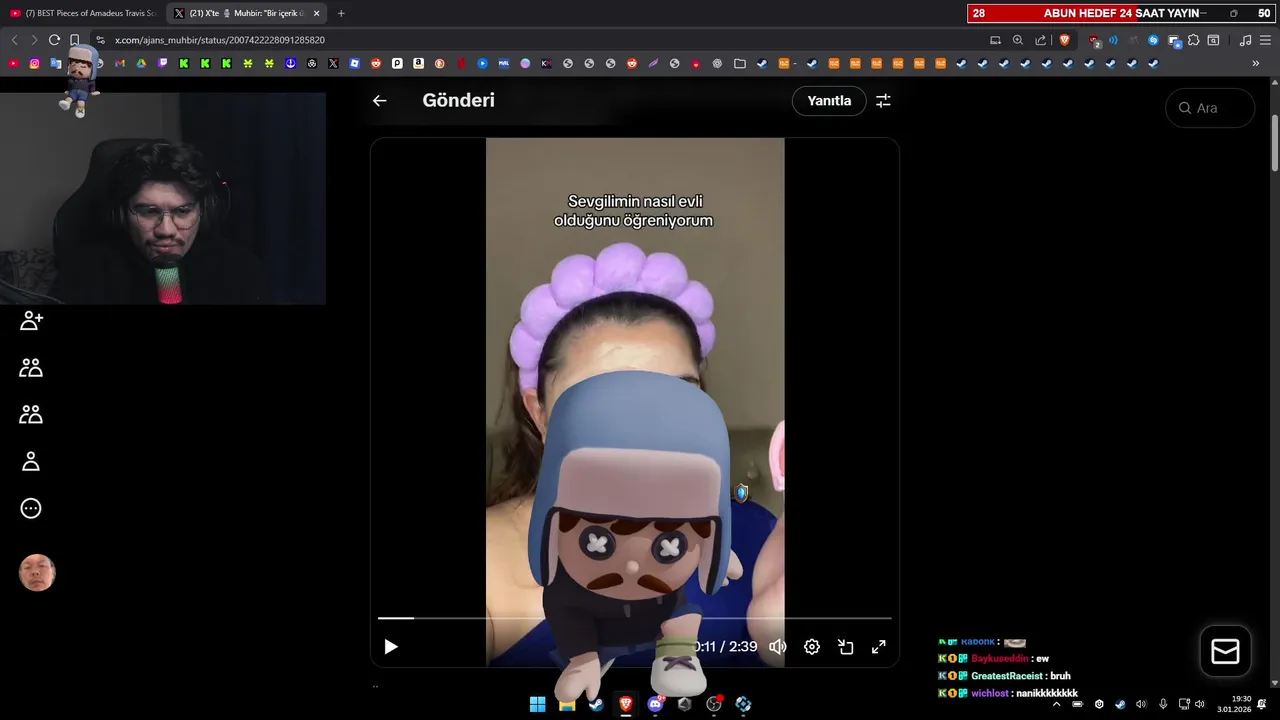Image resolution: width=1280 pixels, height=720 pixels.
Task: Open the messages envelope button
Action: tap(1225, 651)
